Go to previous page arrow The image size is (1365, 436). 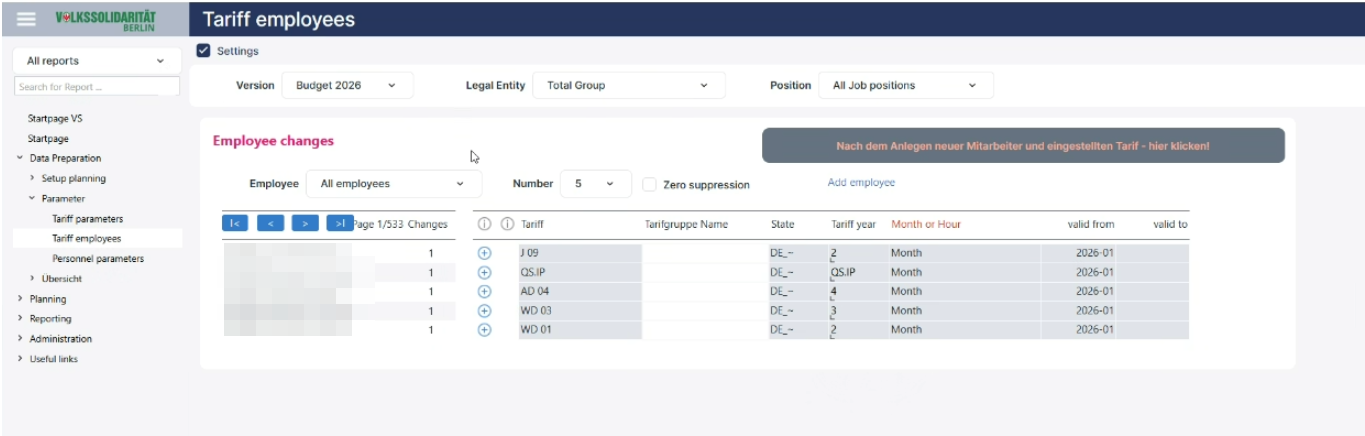270,224
